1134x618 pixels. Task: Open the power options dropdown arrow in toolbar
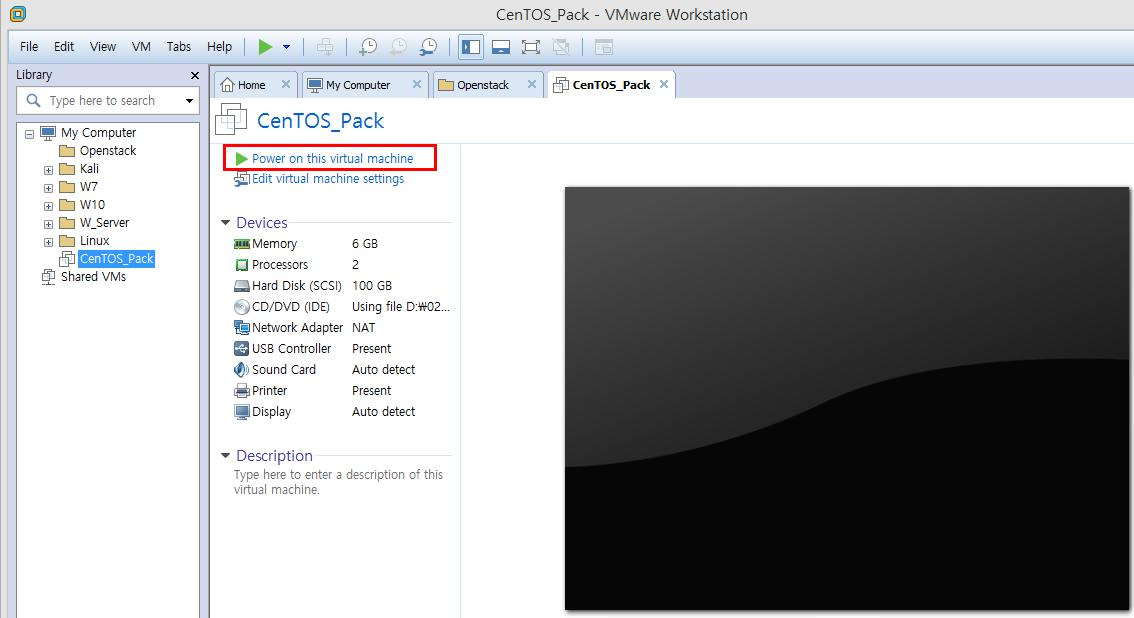coord(286,47)
